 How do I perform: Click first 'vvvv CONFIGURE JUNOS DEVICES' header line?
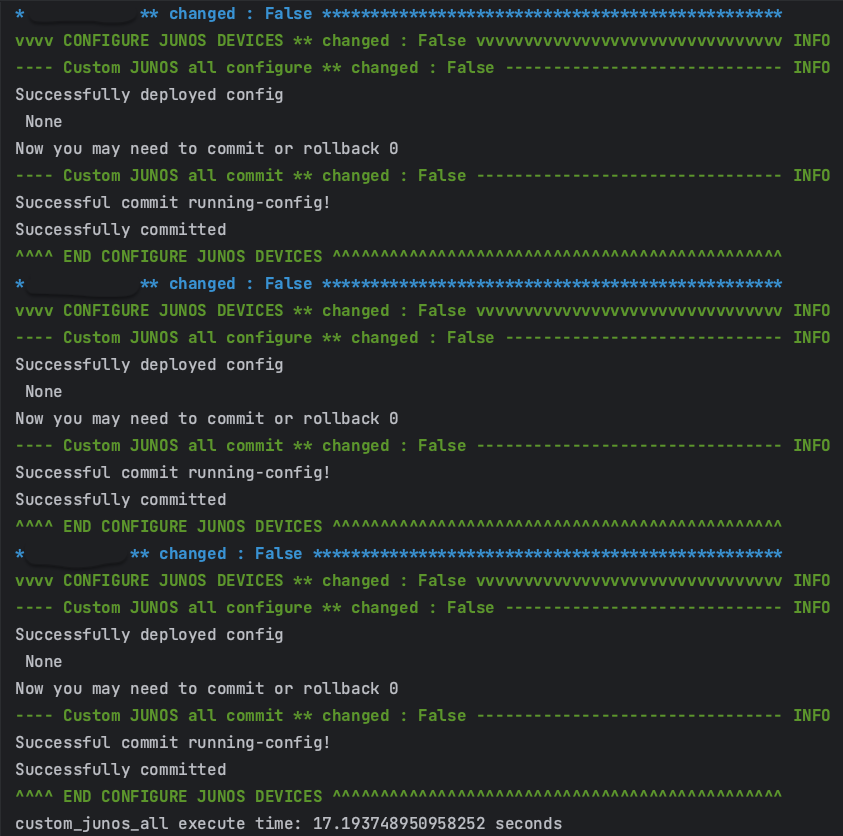click(x=423, y=41)
